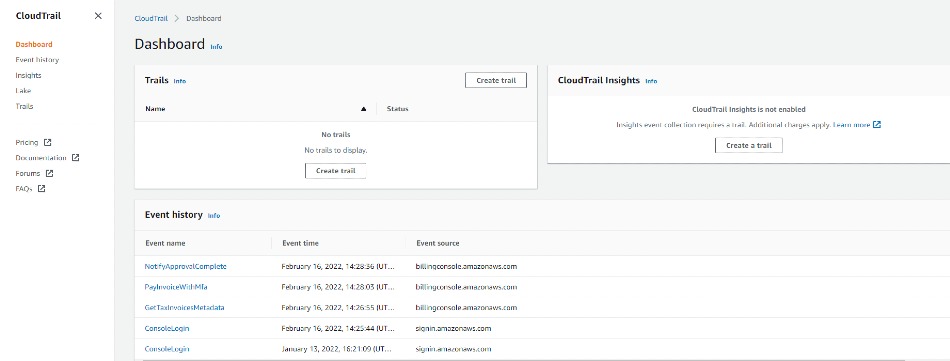The image size is (950, 361).
Task: Open Lake in the sidebar
Action: 23,91
